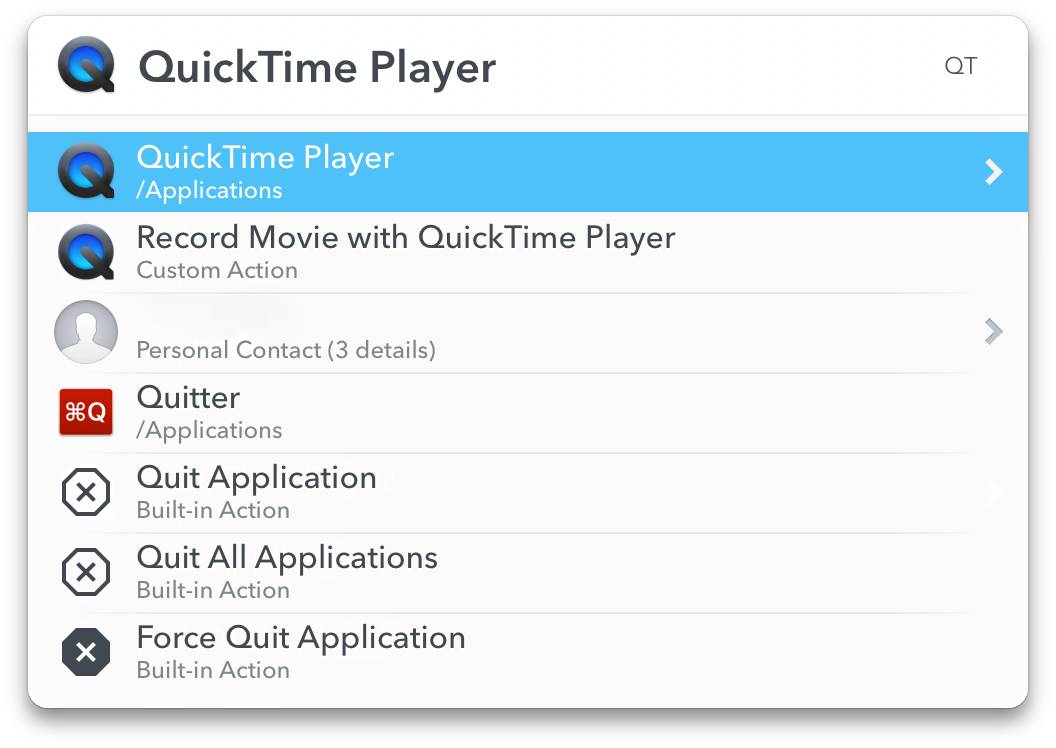
Task: Select the QuickTime Player /Applications result text
Action: [265, 171]
